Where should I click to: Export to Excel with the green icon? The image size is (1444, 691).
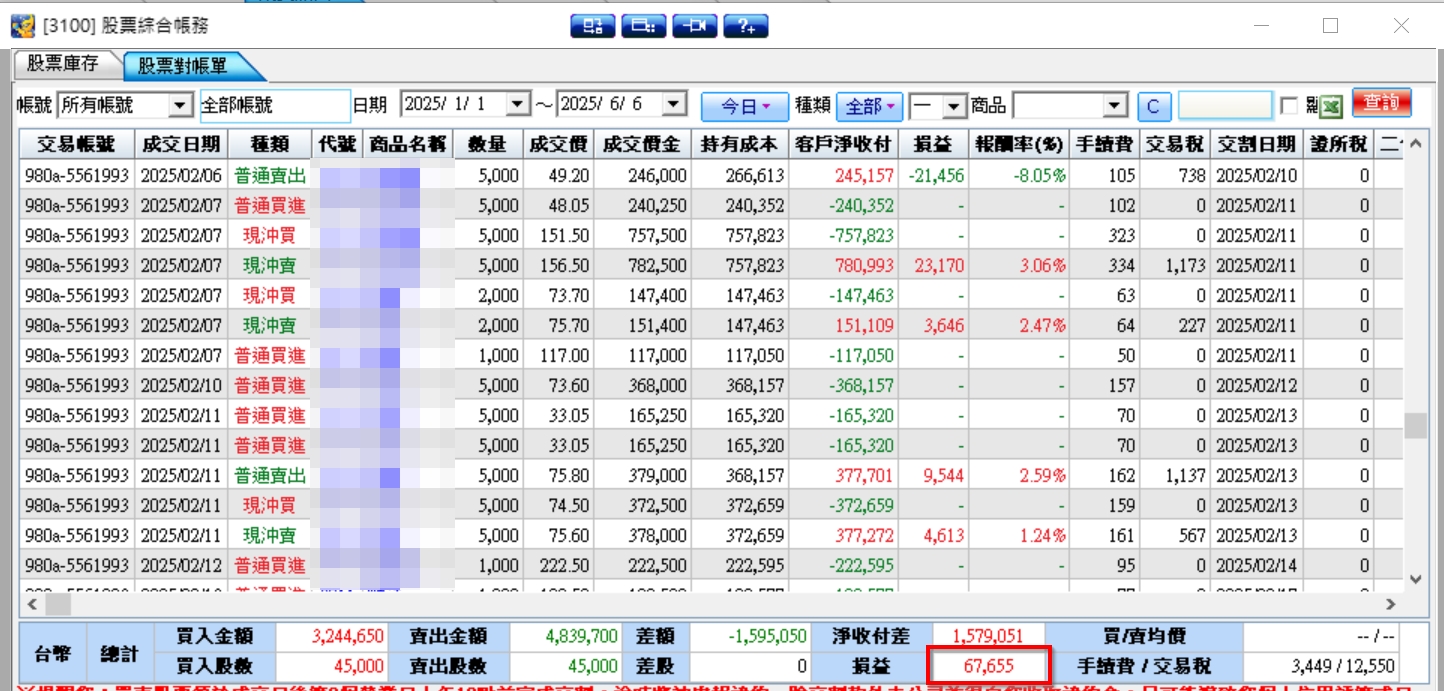pos(1331,105)
